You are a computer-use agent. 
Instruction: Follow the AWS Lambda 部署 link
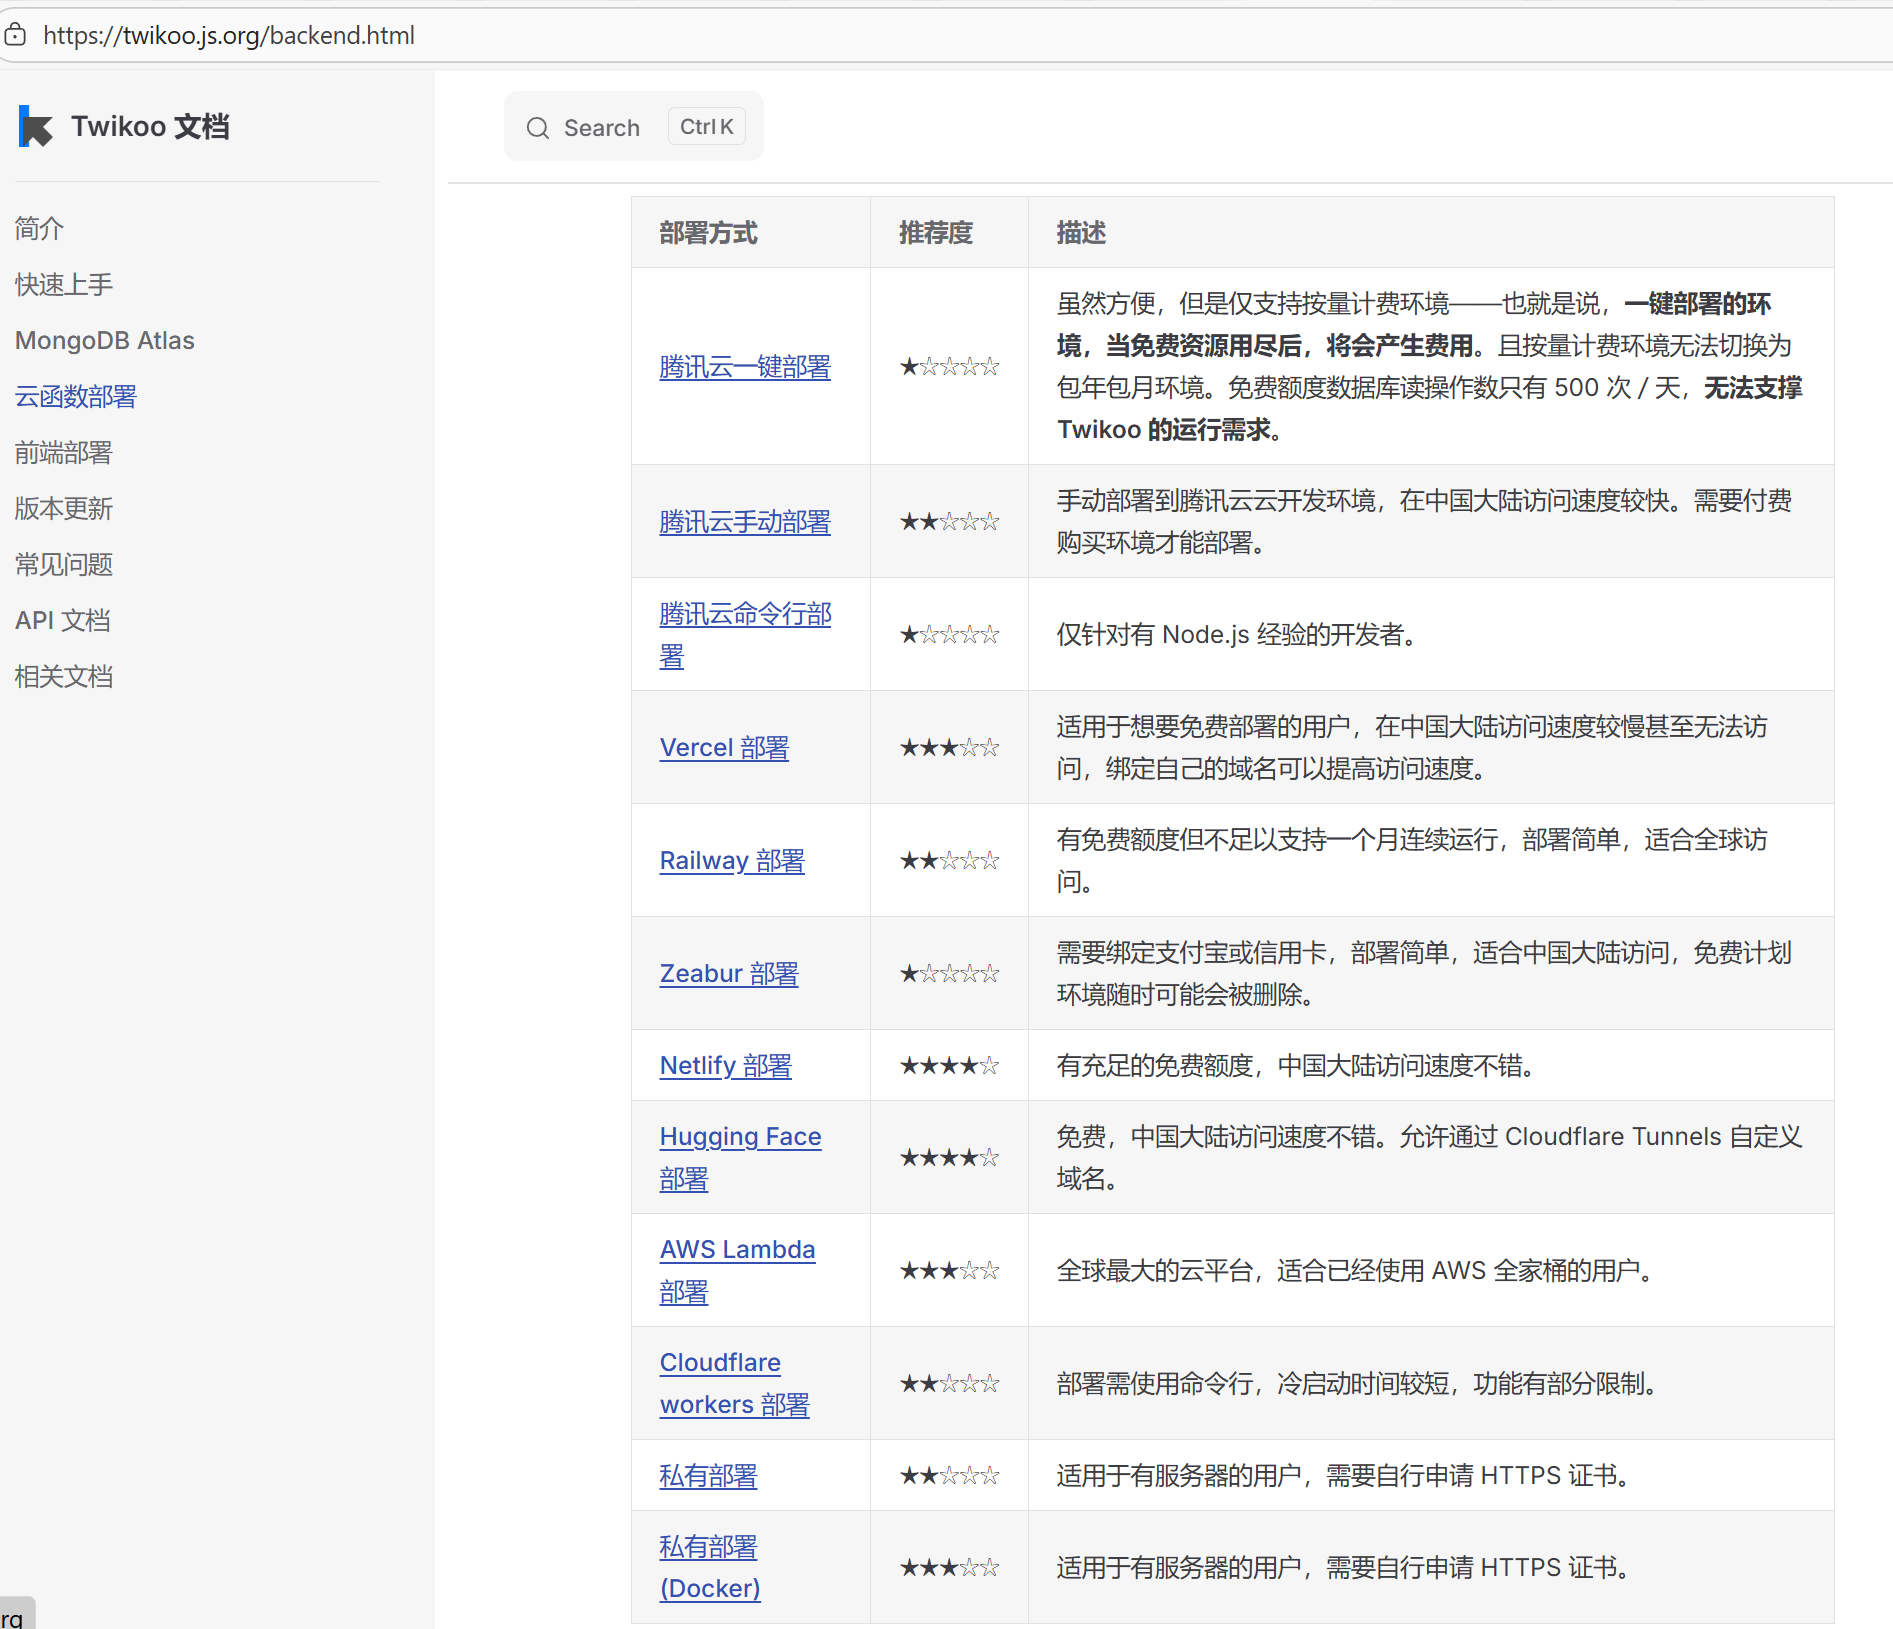[738, 1271]
